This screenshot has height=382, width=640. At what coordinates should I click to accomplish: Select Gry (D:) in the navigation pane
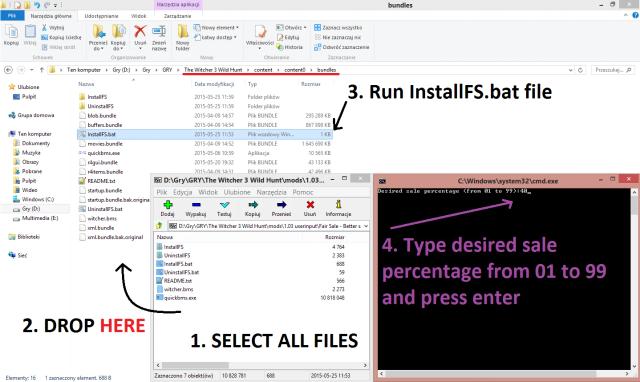31,209
